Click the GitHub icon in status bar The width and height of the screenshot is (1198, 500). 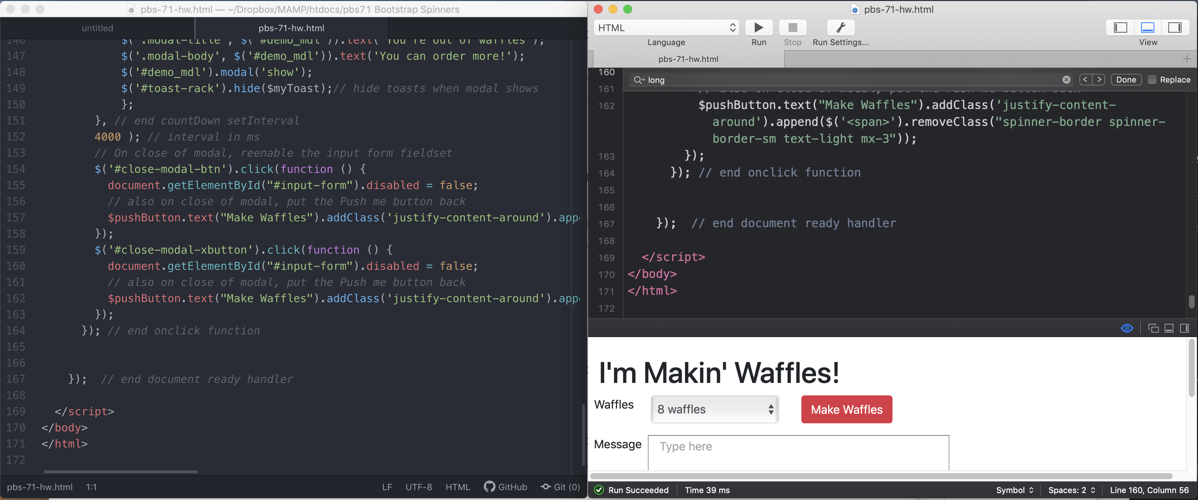[x=490, y=487]
